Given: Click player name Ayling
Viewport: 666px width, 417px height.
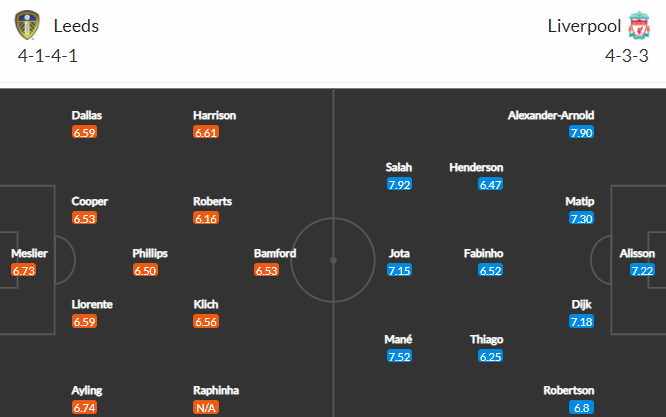Looking at the screenshot, I should click(87, 391).
